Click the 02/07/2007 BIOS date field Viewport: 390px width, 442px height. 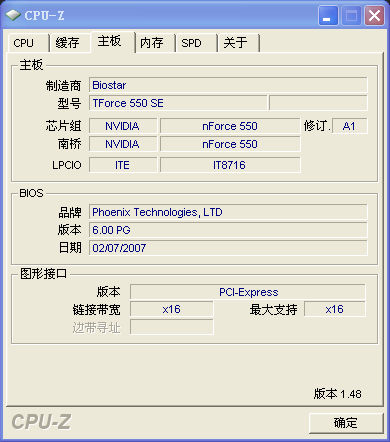point(228,248)
